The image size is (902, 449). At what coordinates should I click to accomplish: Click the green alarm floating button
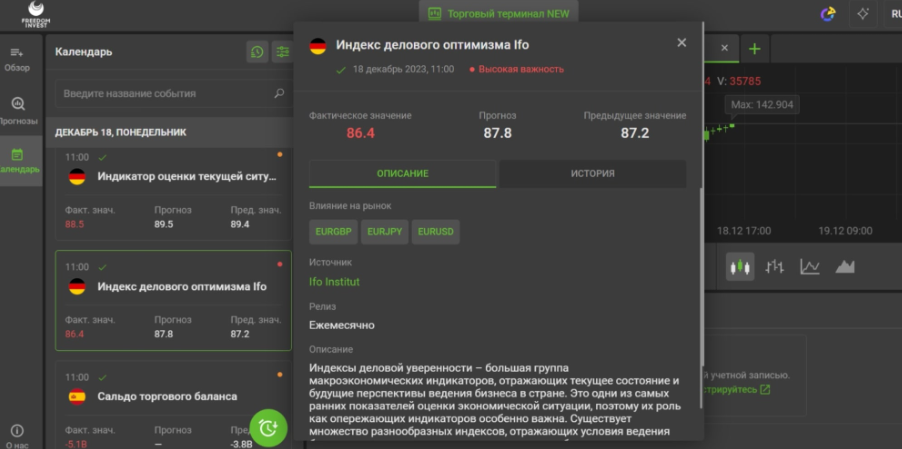click(268, 428)
